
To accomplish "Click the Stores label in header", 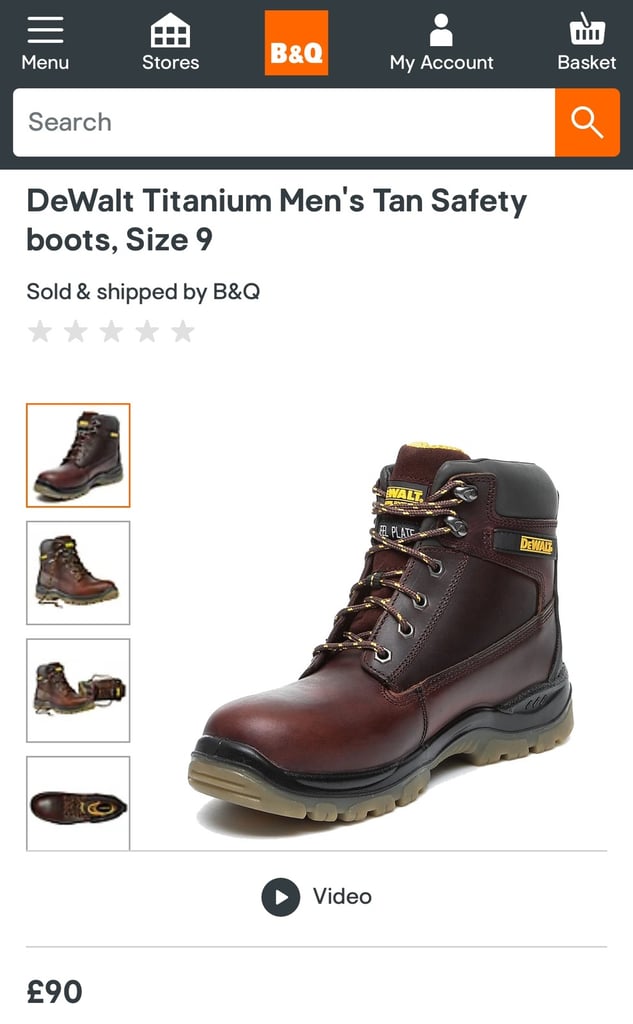I will 170,63.
